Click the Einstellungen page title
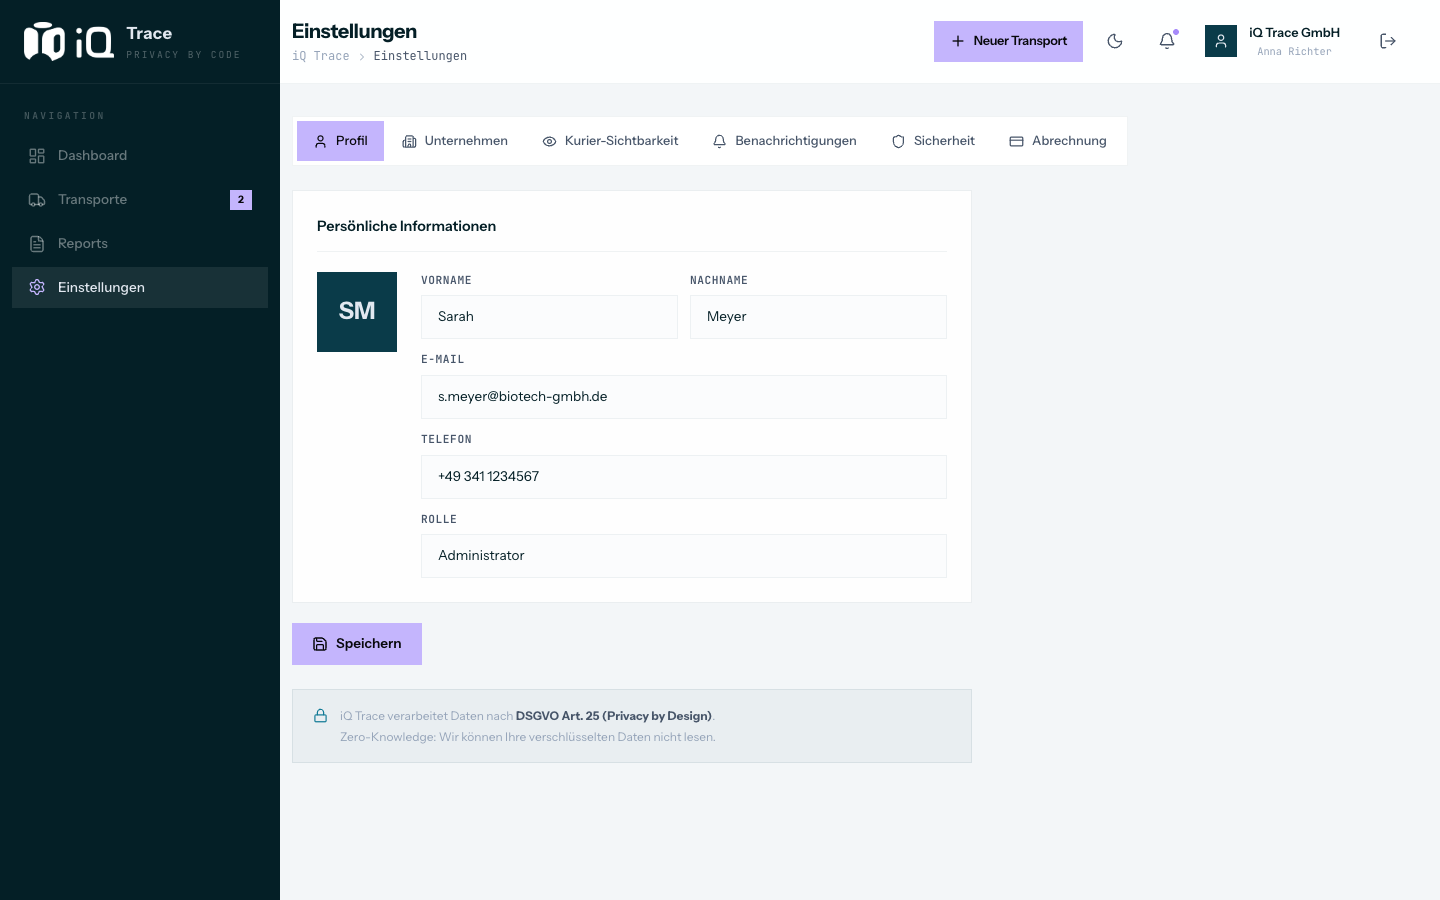This screenshot has width=1440, height=900. coord(354,31)
